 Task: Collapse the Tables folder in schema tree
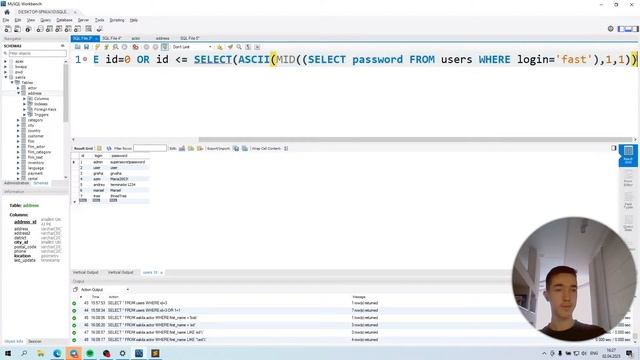click(12, 82)
